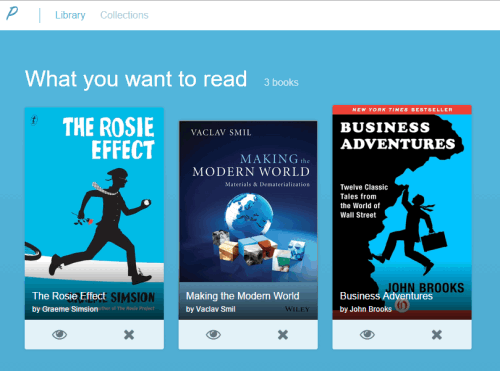Click the P logo icon in header
This screenshot has height=371, width=500.
[x=12, y=14]
